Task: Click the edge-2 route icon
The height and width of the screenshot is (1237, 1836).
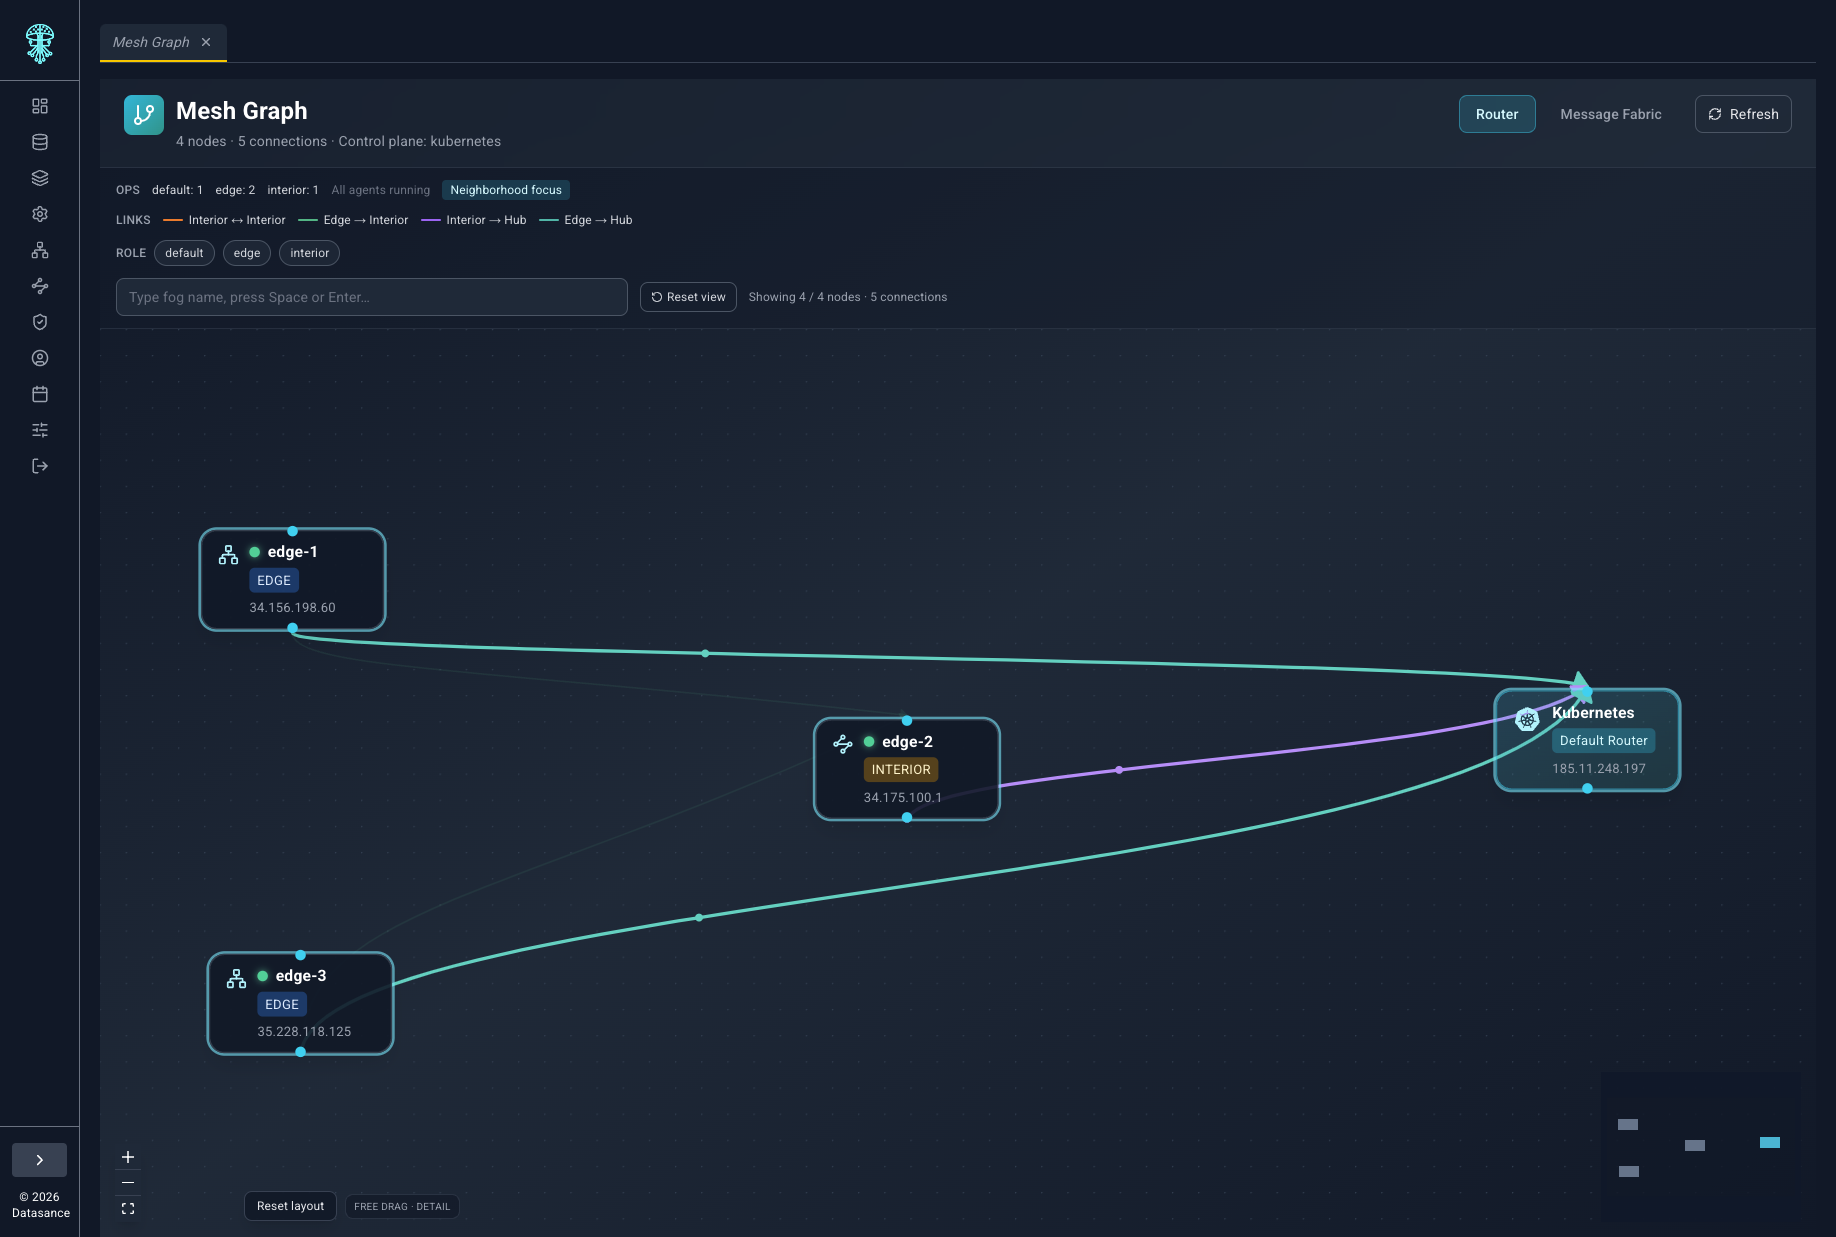Action: (x=843, y=744)
